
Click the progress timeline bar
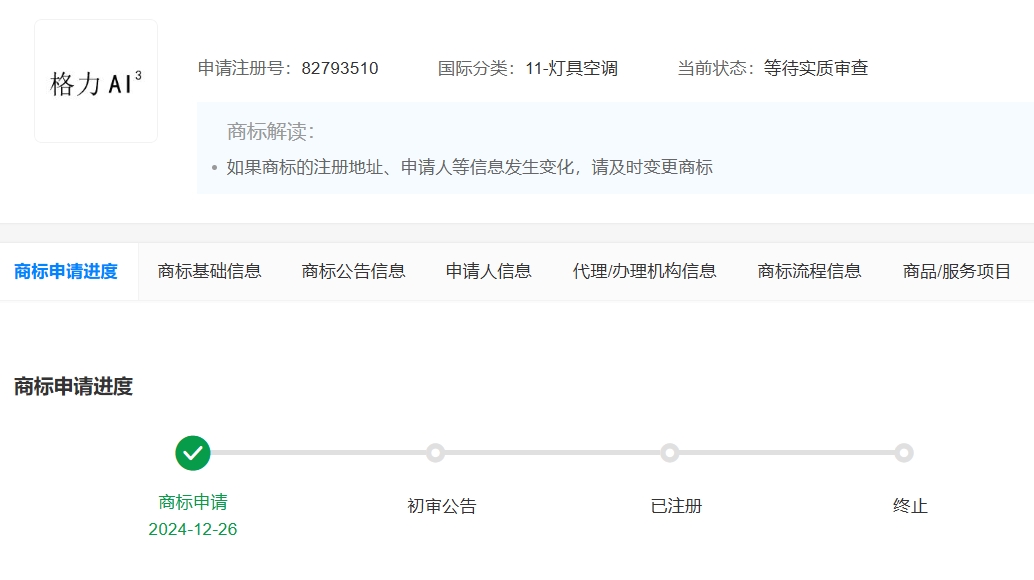550,452
